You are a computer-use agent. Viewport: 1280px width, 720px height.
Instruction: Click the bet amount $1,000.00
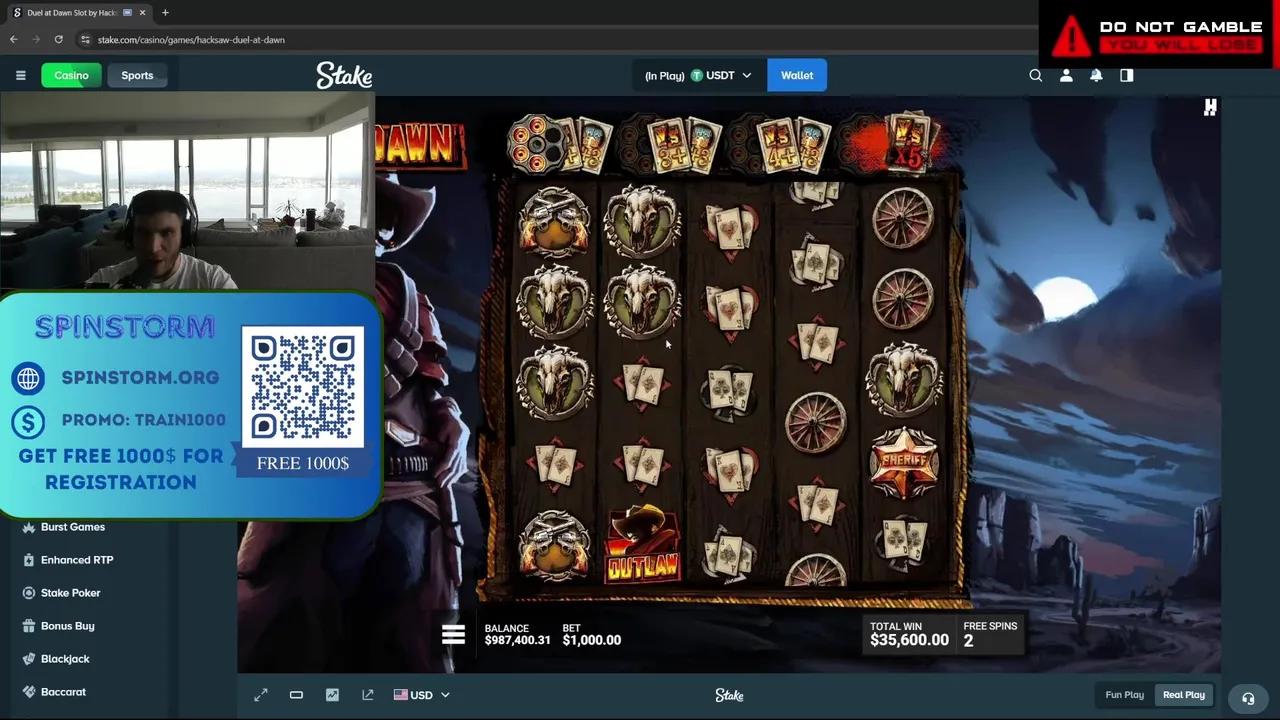click(x=591, y=640)
